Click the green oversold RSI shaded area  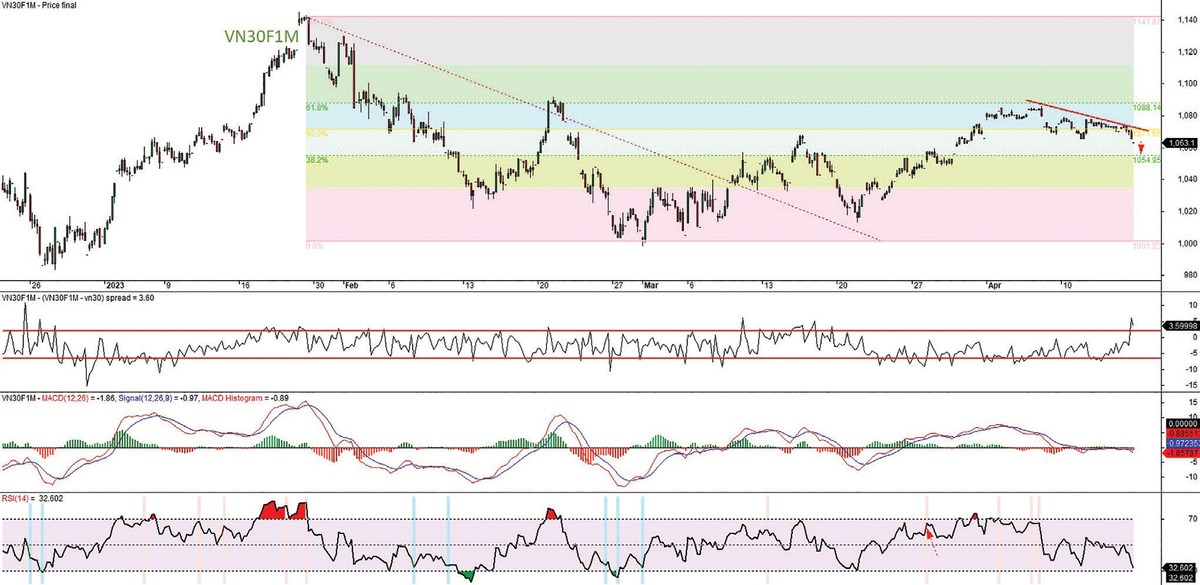(x=462, y=574)
